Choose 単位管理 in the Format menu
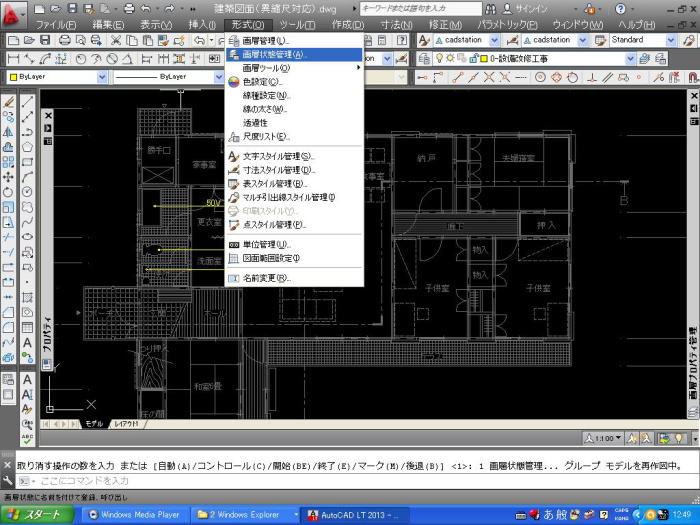The width and height of the screenshot is (700, 525). (x=294, y=245)
